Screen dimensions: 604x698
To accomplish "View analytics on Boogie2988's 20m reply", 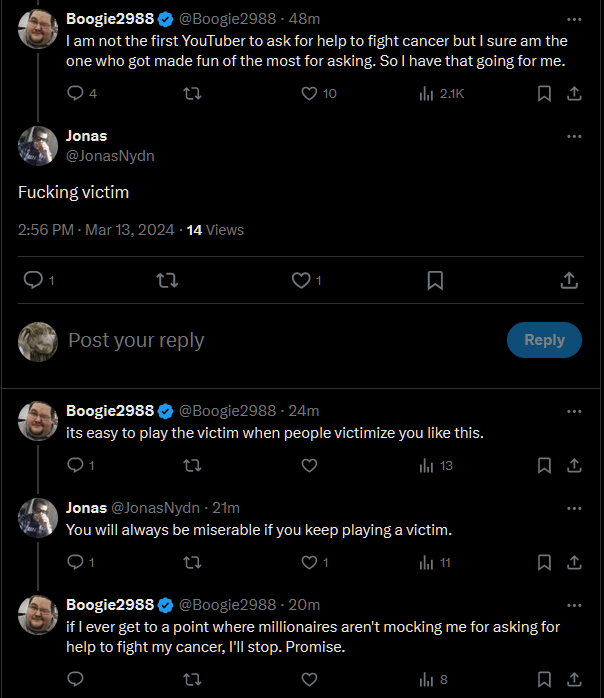I will pyautogui.click(x=427, y=679).
